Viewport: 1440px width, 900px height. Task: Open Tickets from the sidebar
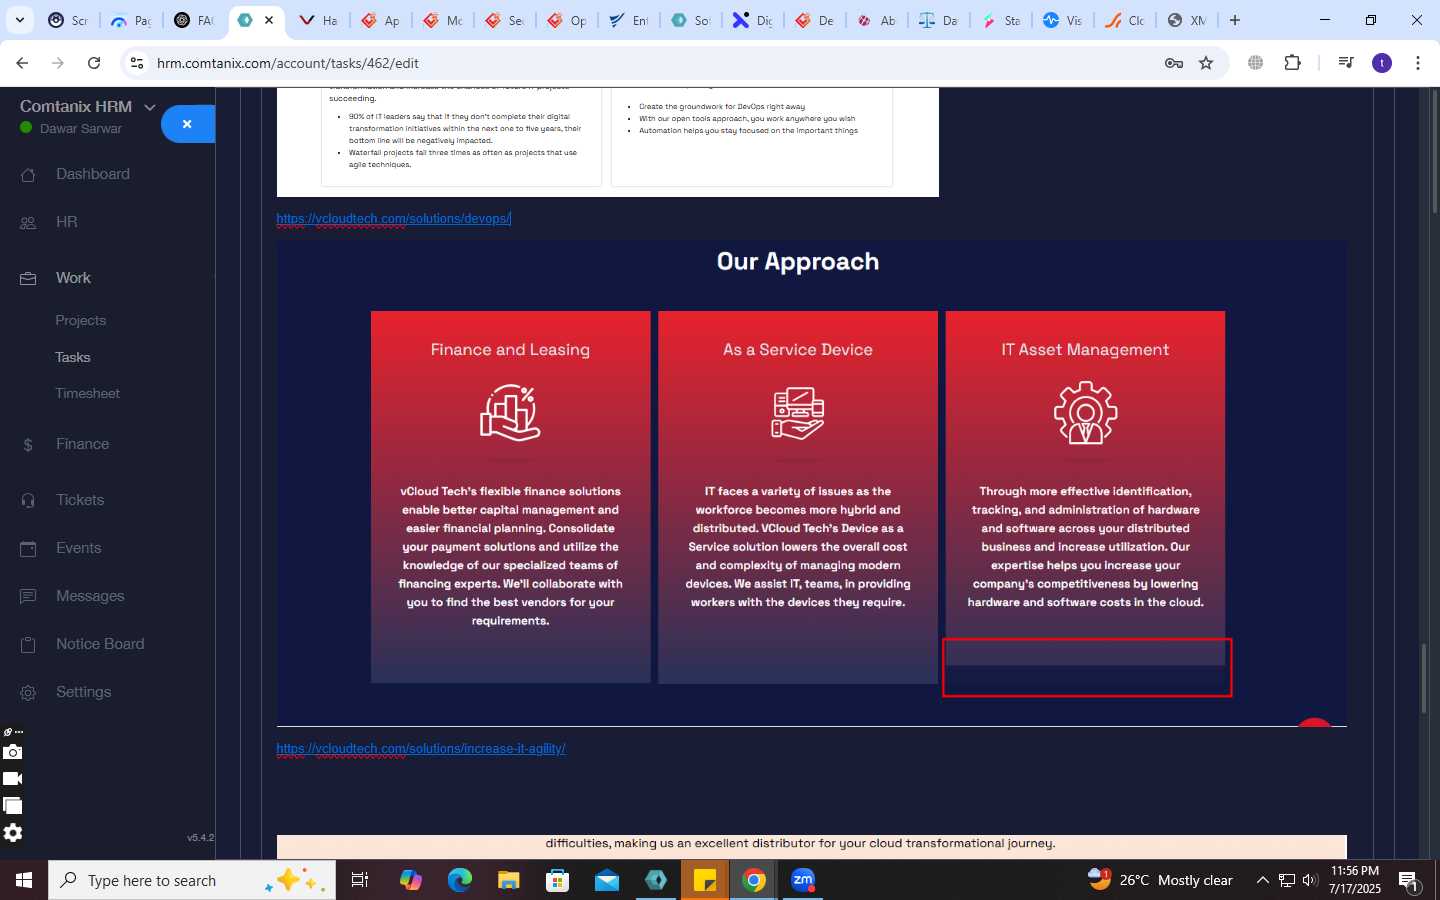click(80, 500)
